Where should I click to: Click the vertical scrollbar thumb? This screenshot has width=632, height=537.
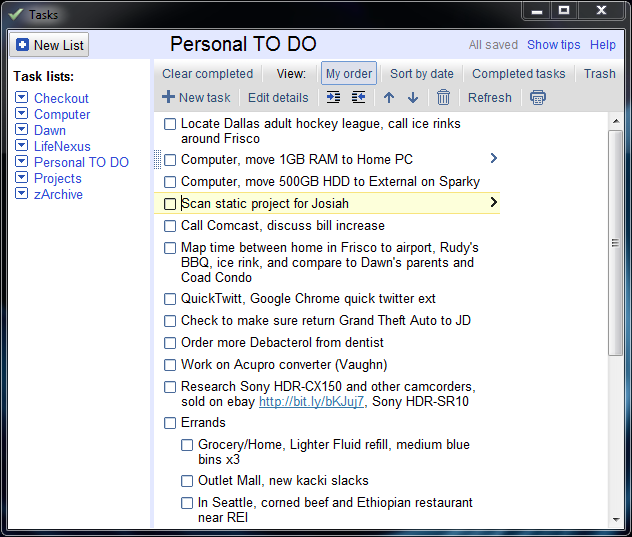coord(615,243)
